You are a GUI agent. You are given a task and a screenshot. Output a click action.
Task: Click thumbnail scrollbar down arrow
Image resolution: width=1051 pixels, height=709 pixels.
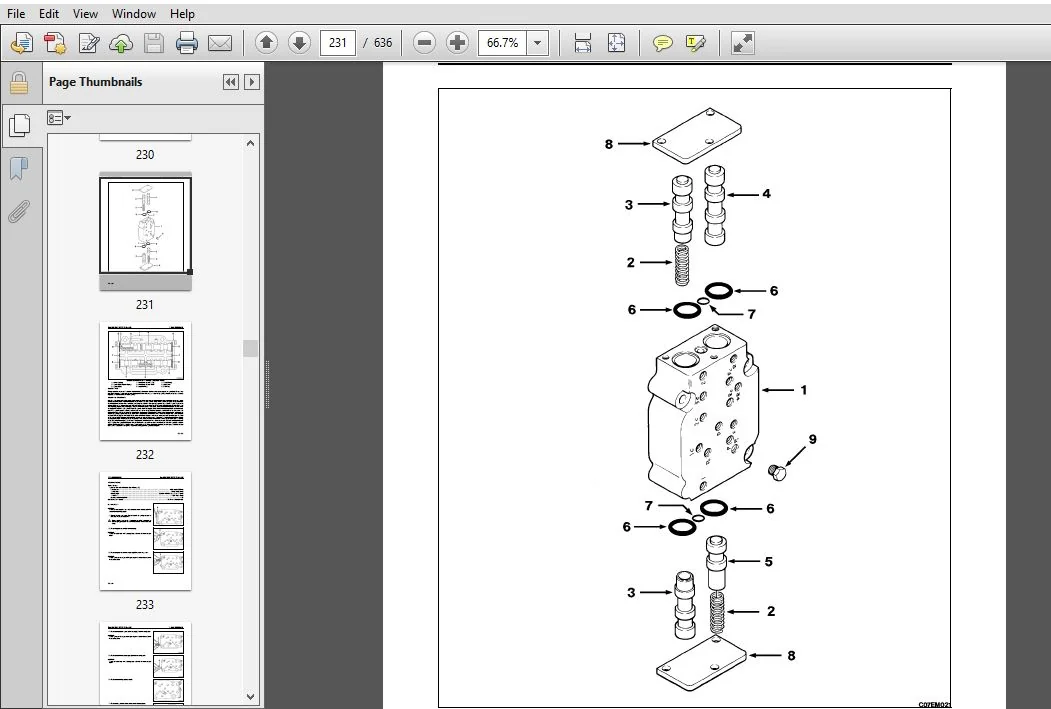tap(250, 696)
